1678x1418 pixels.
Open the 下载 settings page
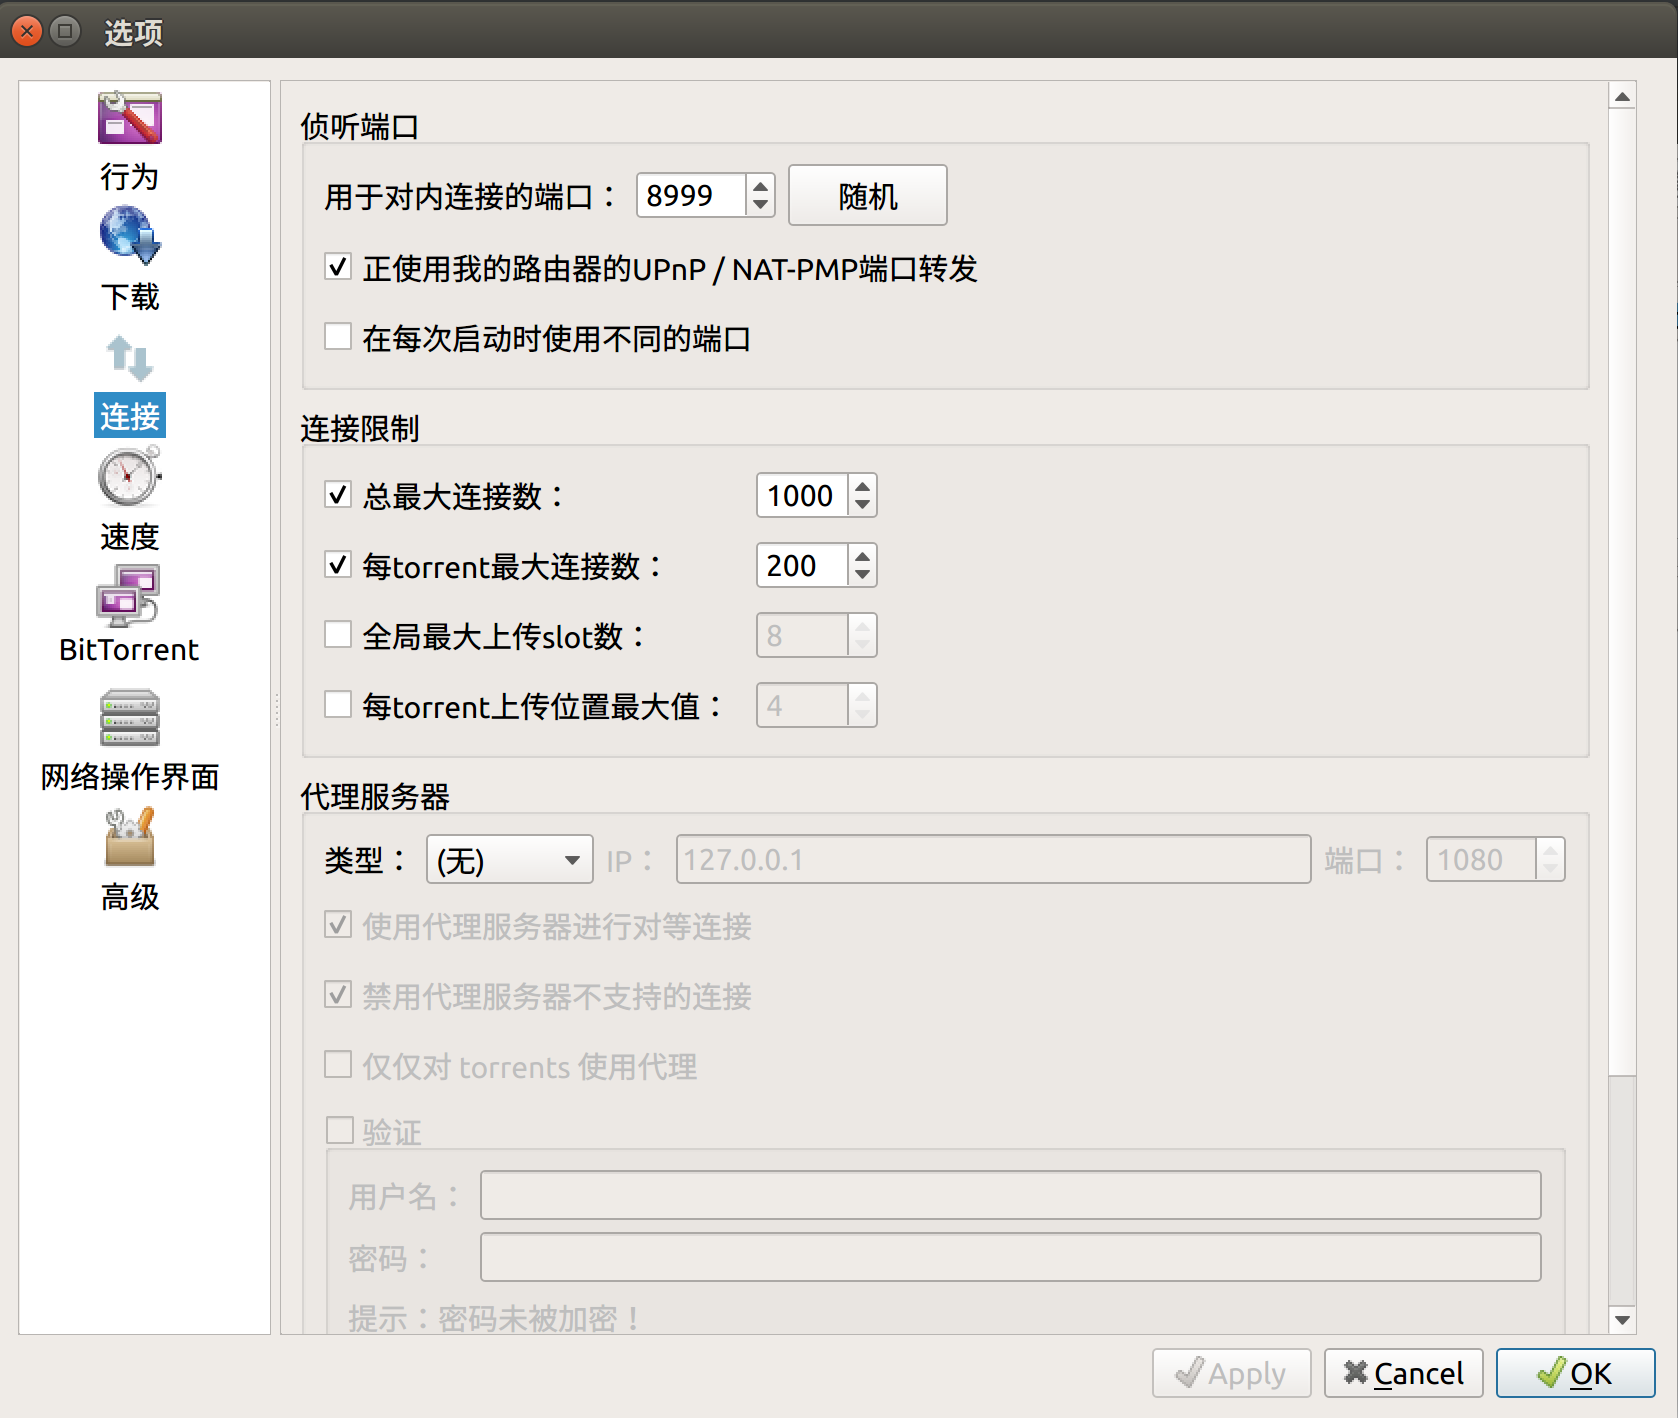(130, 260)
